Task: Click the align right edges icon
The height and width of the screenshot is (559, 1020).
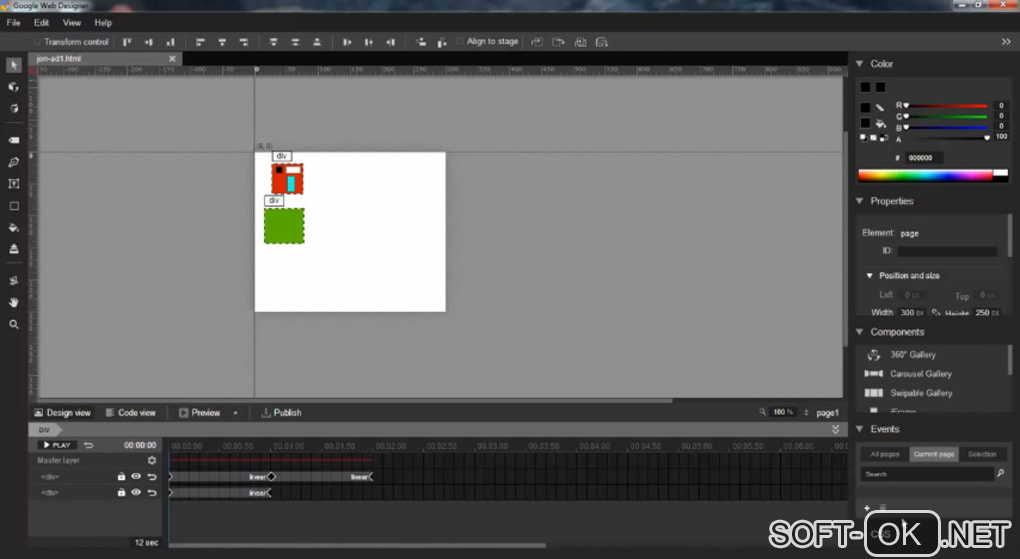Action: [244, 42]
